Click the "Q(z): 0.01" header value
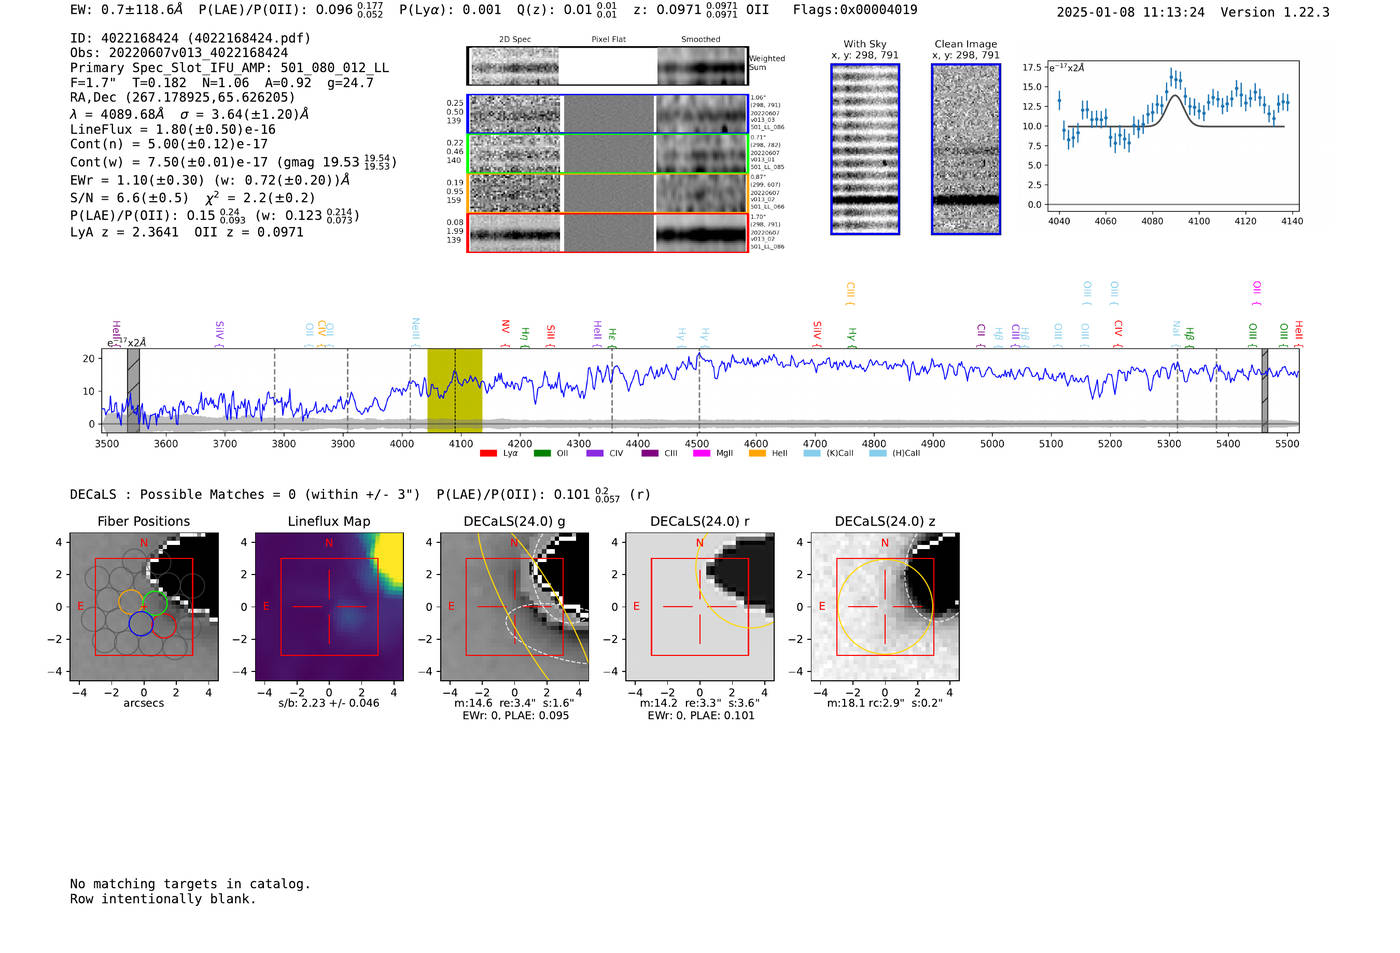 coord(555,10)
